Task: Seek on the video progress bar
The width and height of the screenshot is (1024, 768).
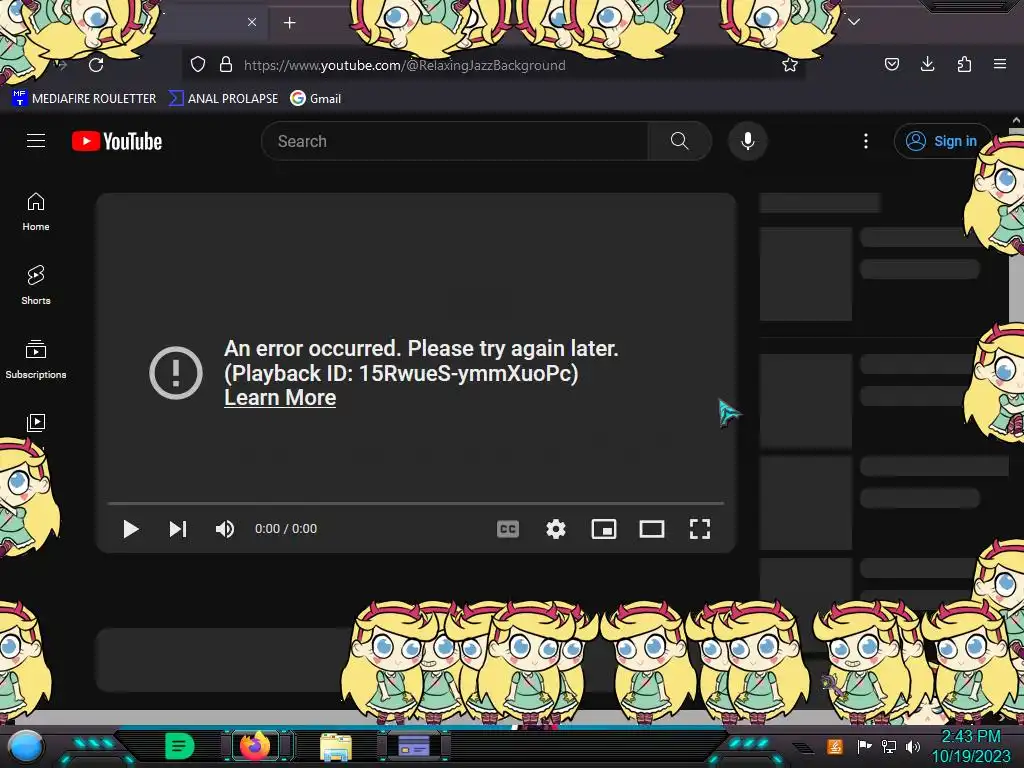Action: pyautogui.click(x=416, y=504)
